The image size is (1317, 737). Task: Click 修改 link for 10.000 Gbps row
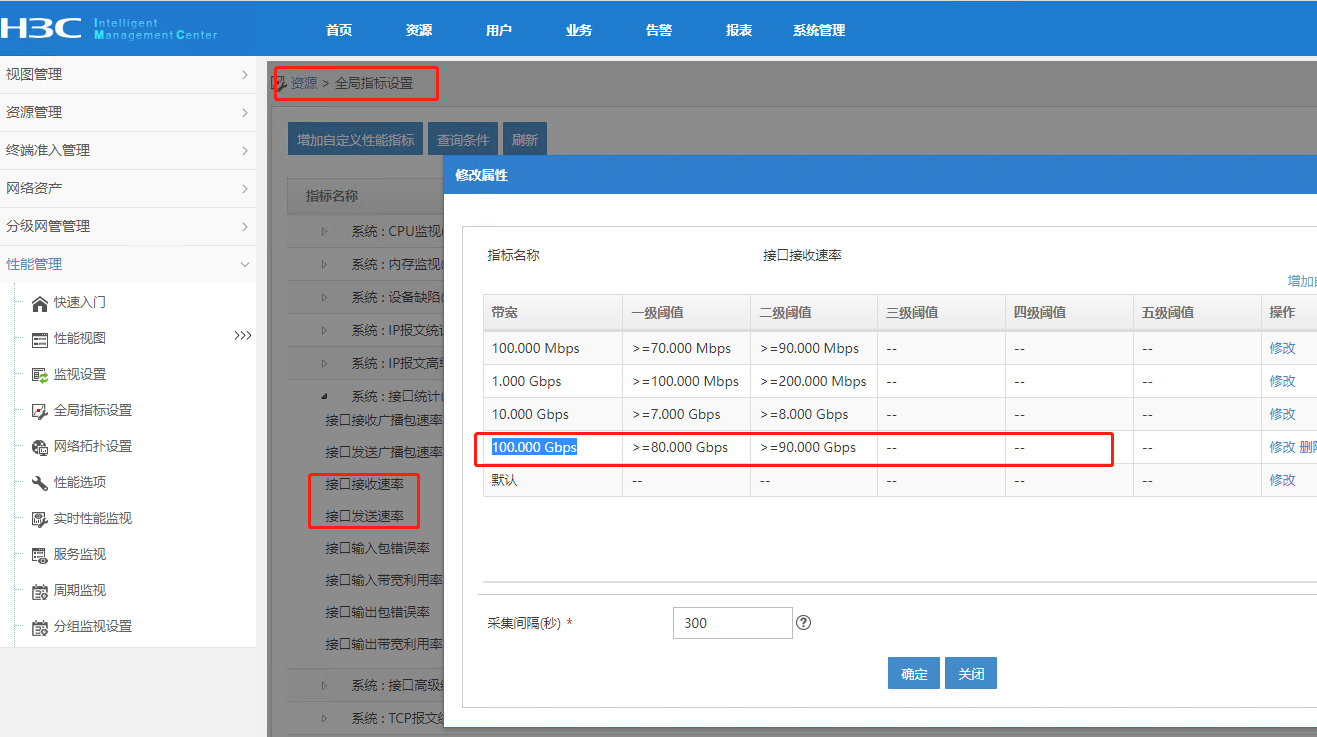(1282, 414)
